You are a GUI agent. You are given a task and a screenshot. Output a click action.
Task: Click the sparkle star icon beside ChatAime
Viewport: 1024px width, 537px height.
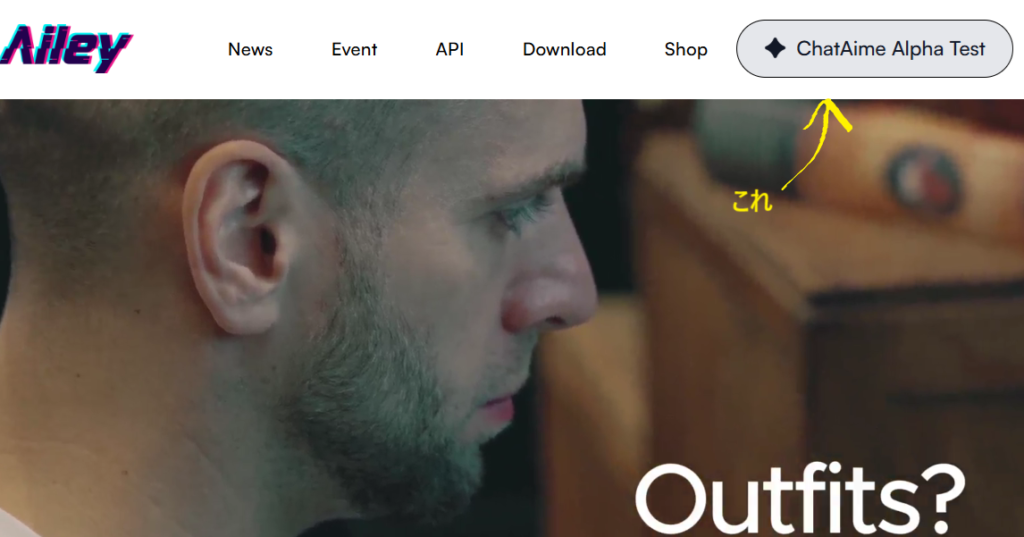pyautogui.click(x=775, y=48)
